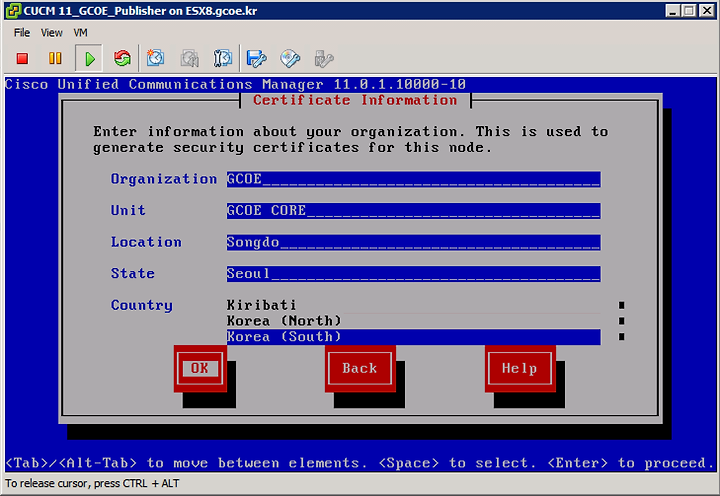This screenshot has height=496, width=720.
Task: Click the vSphere console title bar icon
Action: tap(13, 10)
